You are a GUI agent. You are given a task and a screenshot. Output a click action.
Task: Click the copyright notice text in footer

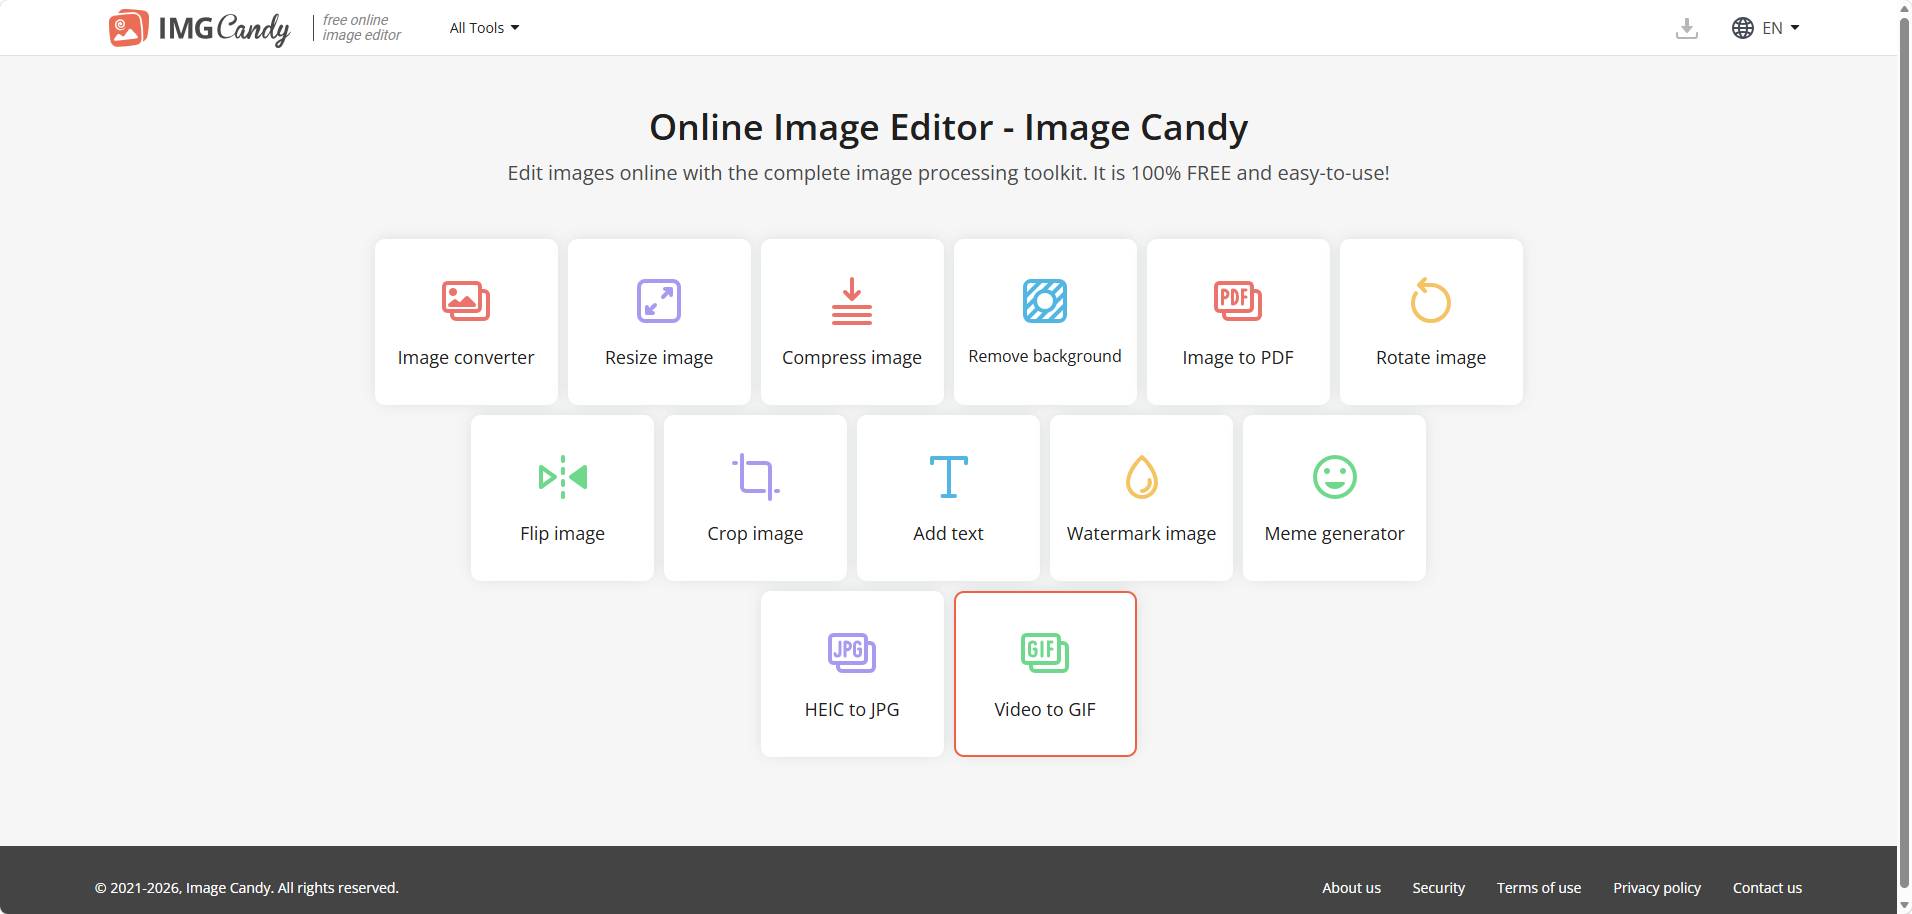tap(247, 888)
